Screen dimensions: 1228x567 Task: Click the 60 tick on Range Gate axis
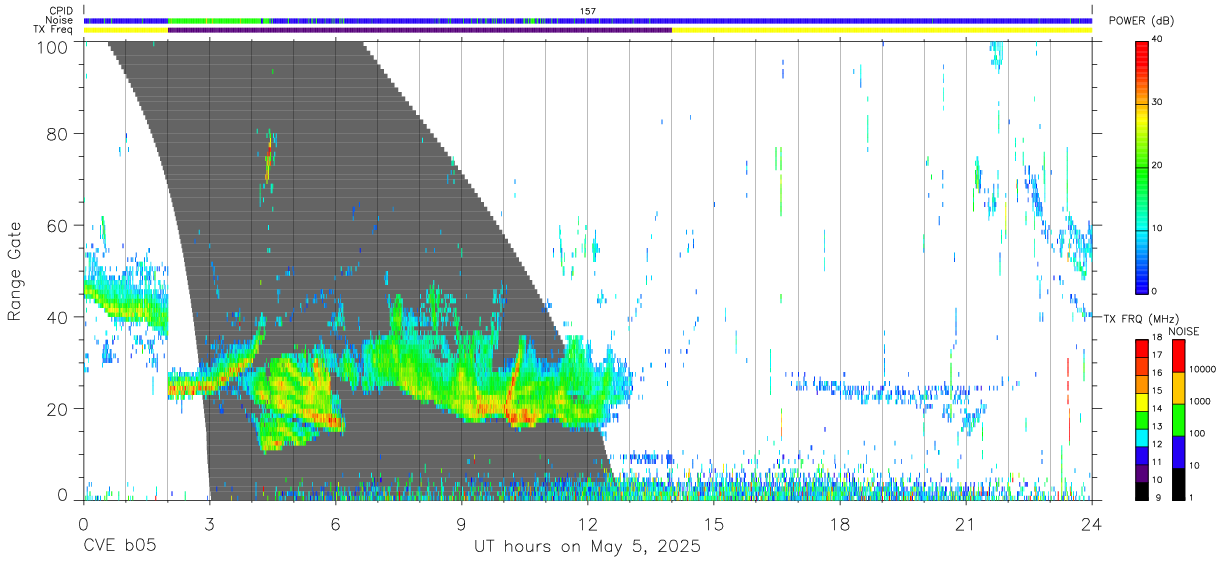click(x=60, y=225)
